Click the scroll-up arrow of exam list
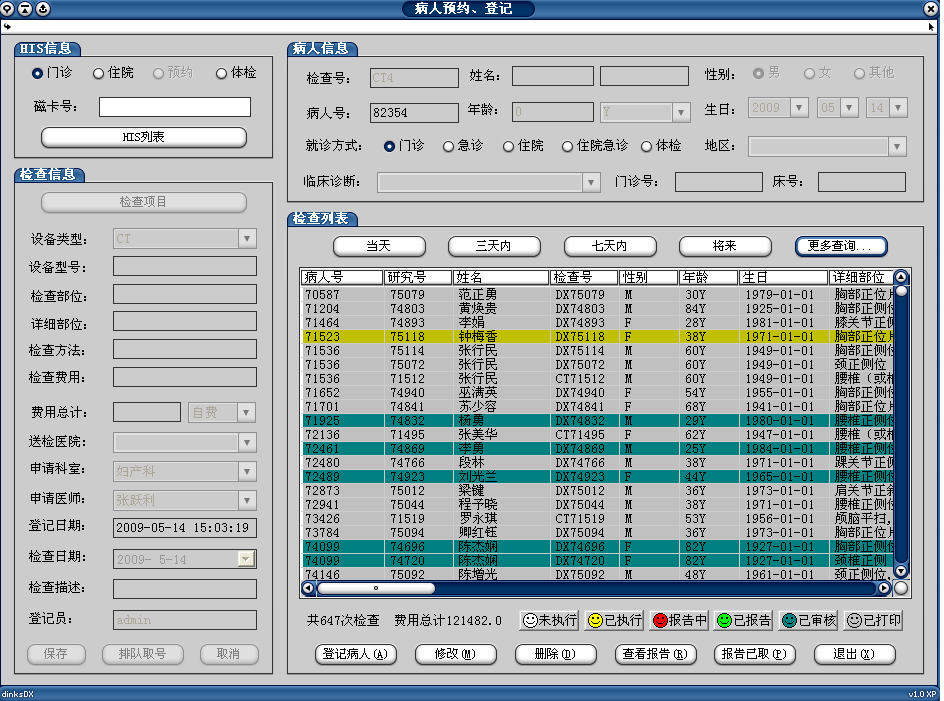The height and width of the screenshot is (701, 944). pyautogui.click(x=900, y=277)
